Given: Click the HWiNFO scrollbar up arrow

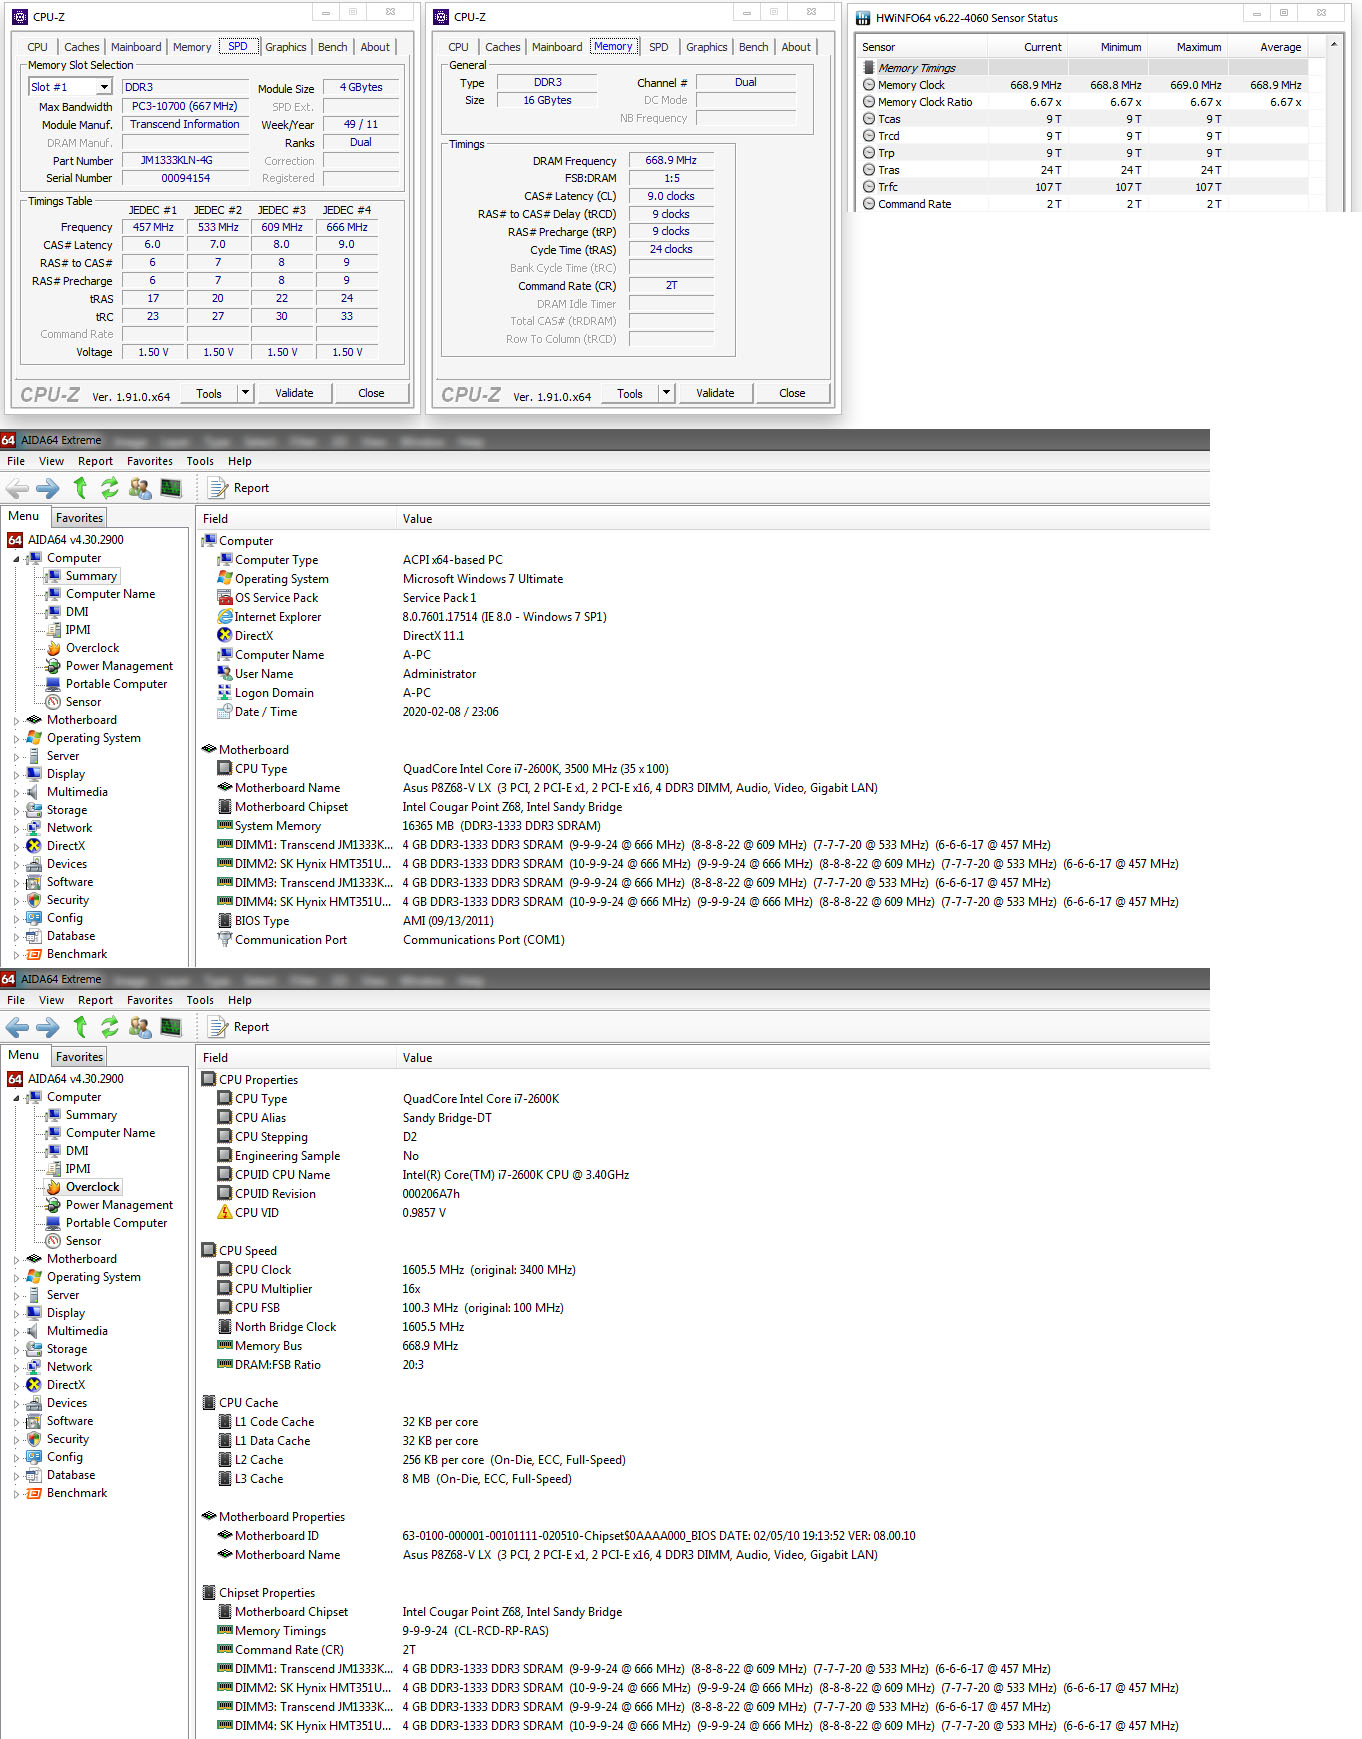Looking at the screenshot, I should (1334, 45).
